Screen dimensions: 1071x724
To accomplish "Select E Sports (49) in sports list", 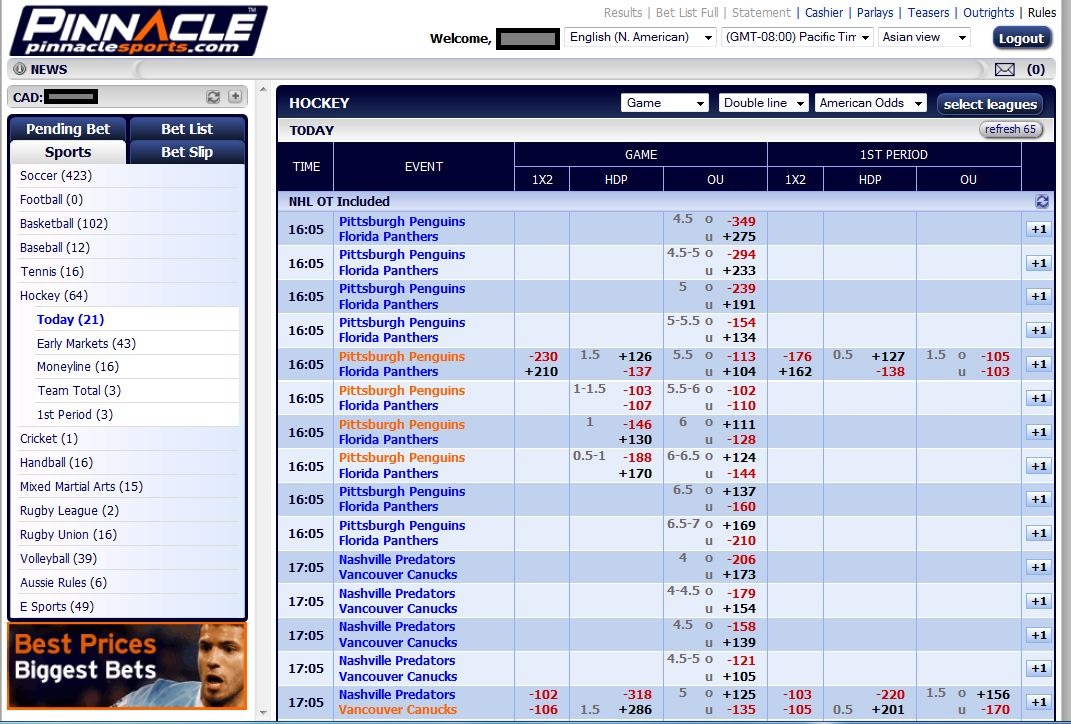I will coord(57,607).
